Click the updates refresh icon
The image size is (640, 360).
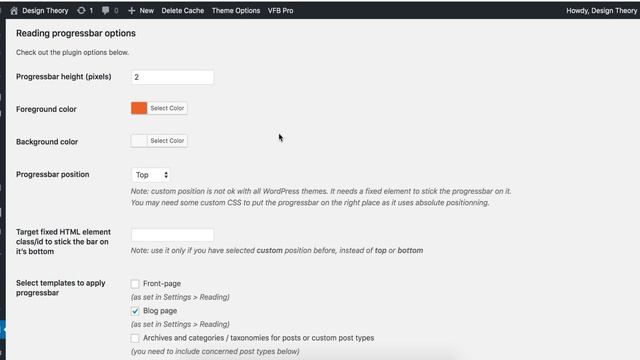[81, 11]
